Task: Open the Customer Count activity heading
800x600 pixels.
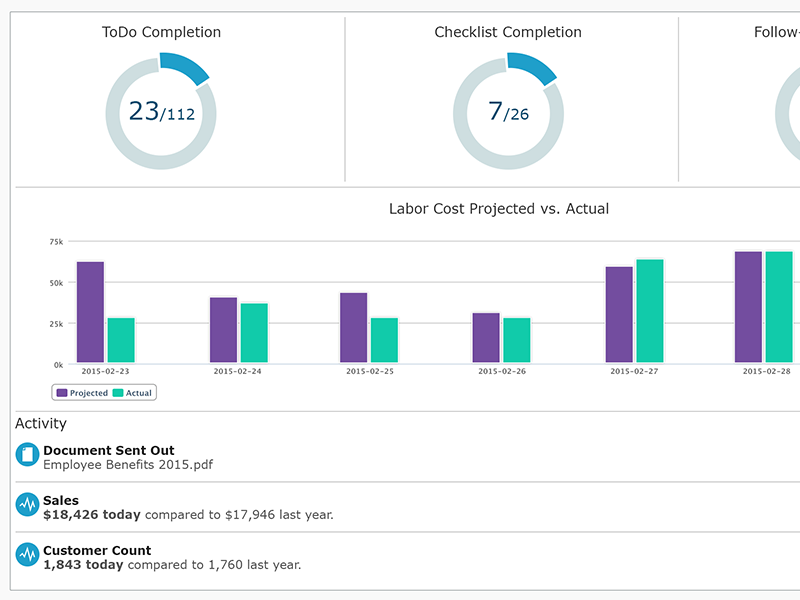Action: (97, 550)
